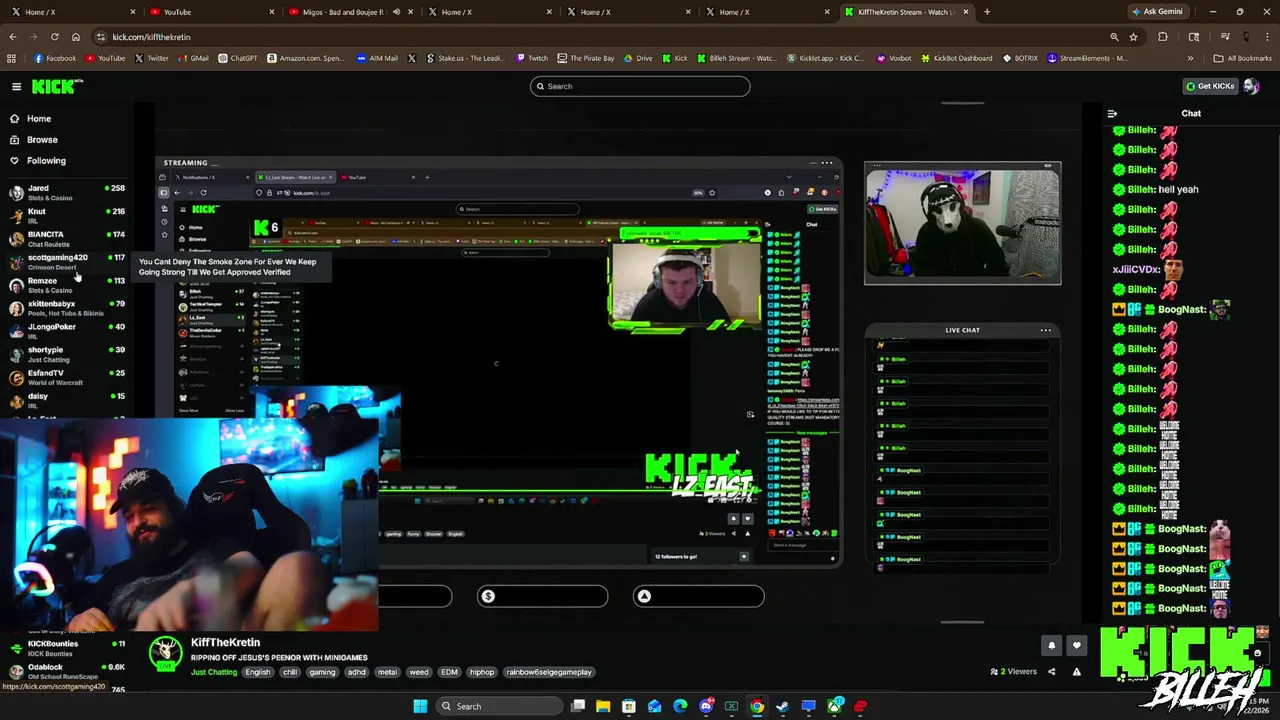
Task: Click the Ask Gemini button
Action: tap(1157, 12)
